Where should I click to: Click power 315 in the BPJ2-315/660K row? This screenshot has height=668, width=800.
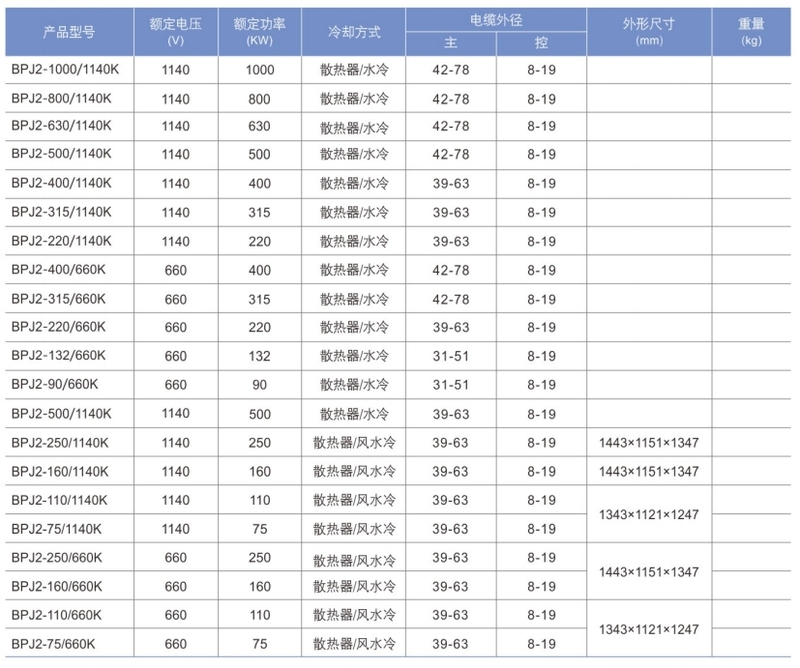pos(259,300)
